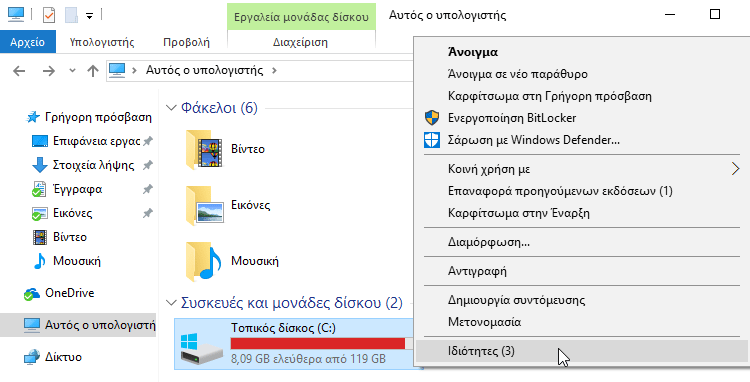Go up one folder level arrow
This screenshot has height=382, width=750.
coord(93,71)
